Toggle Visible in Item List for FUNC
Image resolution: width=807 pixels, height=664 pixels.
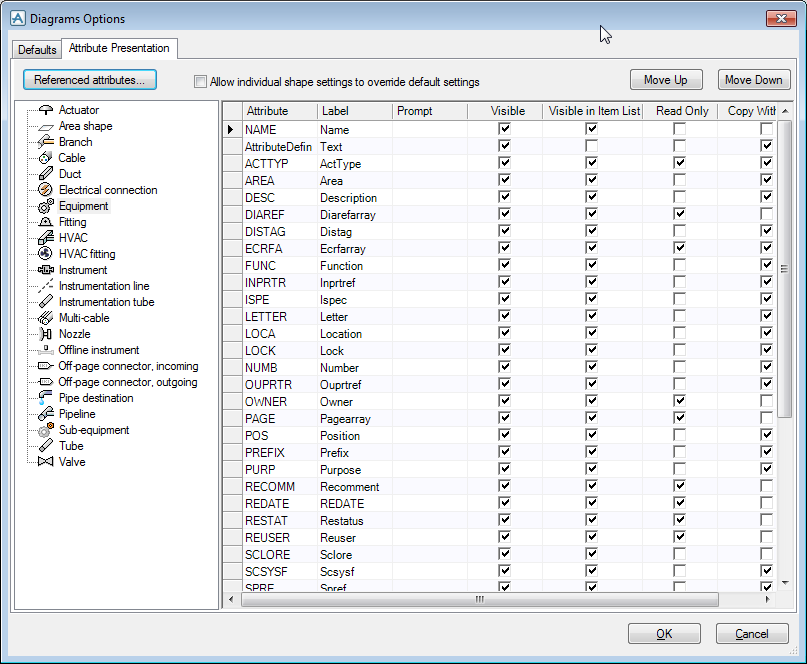tap(591, 265)
